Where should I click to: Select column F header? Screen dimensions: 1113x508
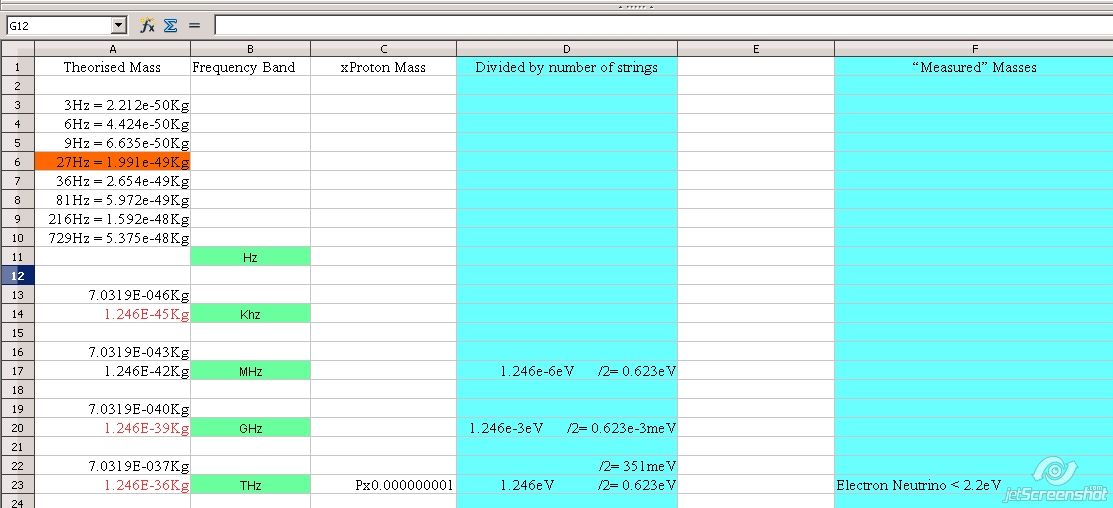point(974,49)
